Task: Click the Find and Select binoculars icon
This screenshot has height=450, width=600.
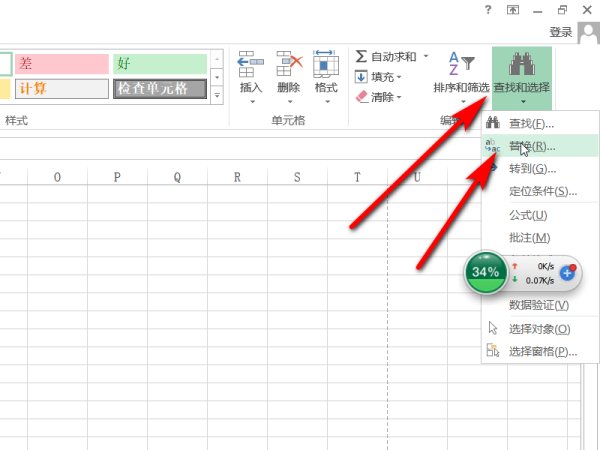Action: [x=522, y=64]
